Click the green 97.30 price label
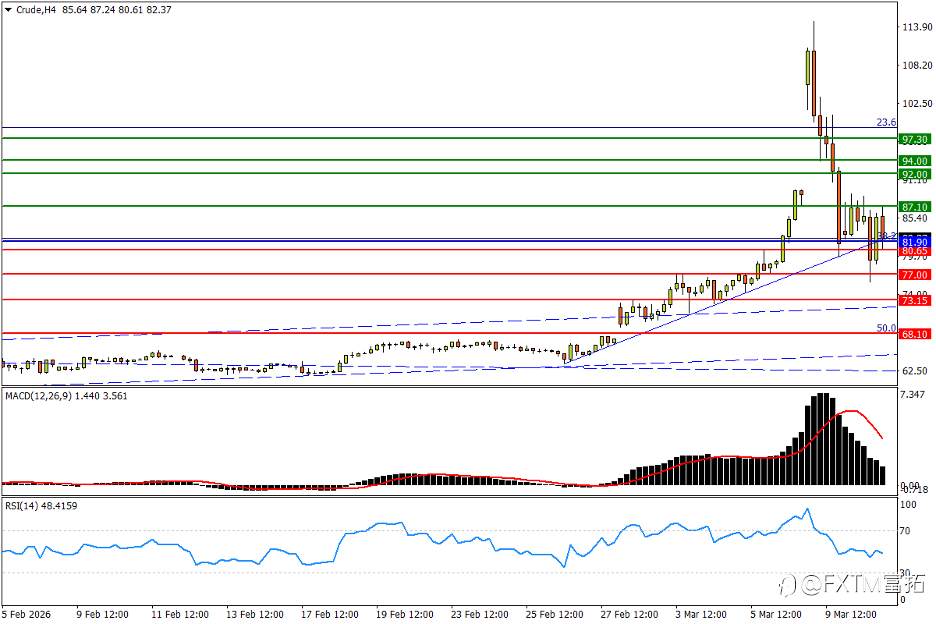 (x=915, y=139)
